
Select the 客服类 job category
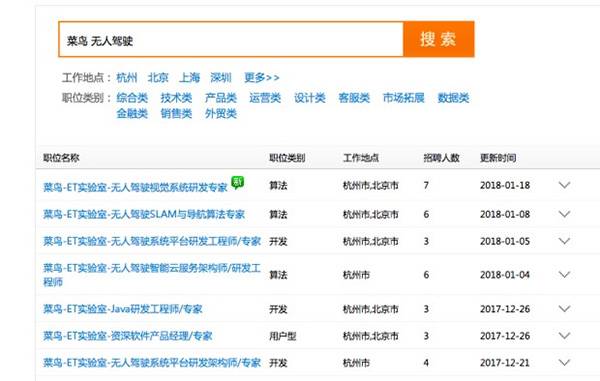(354, 98)
